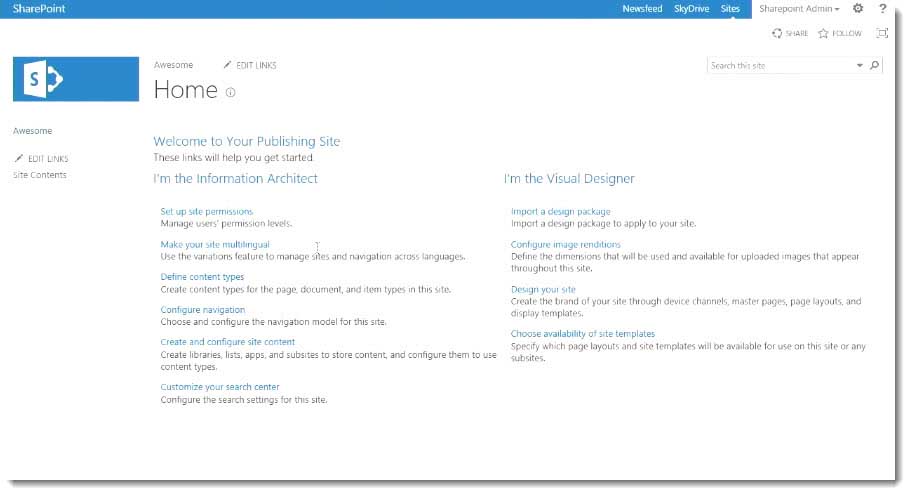Screen dimensions: 910x495
Task: Click the info icon beside Home
Action: (x=230, y=92)
